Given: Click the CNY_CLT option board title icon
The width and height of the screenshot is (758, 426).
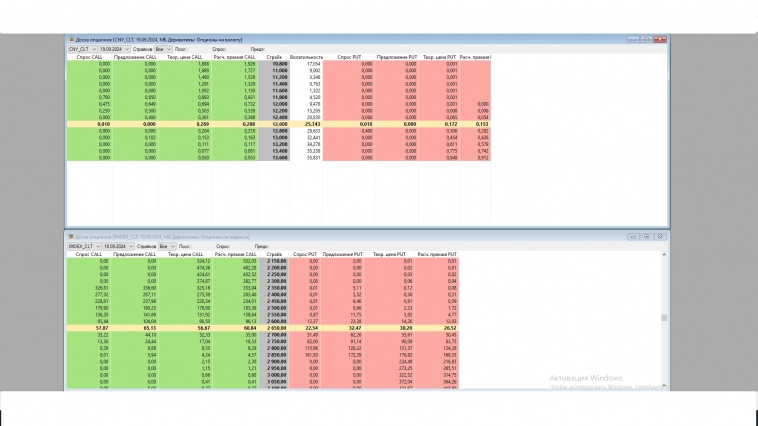Looking at the screenshot, I should (x=70, y=39).
